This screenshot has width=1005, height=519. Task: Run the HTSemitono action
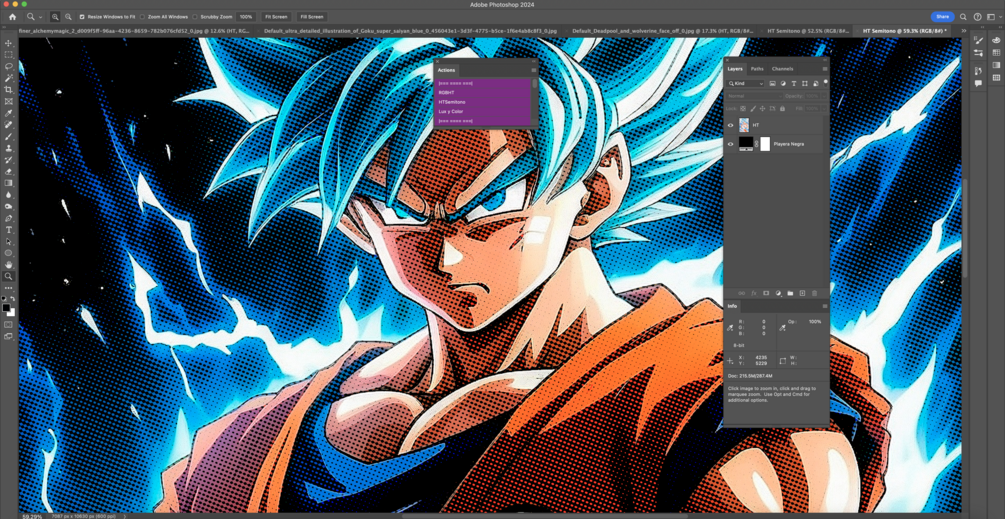pos(483,102)
